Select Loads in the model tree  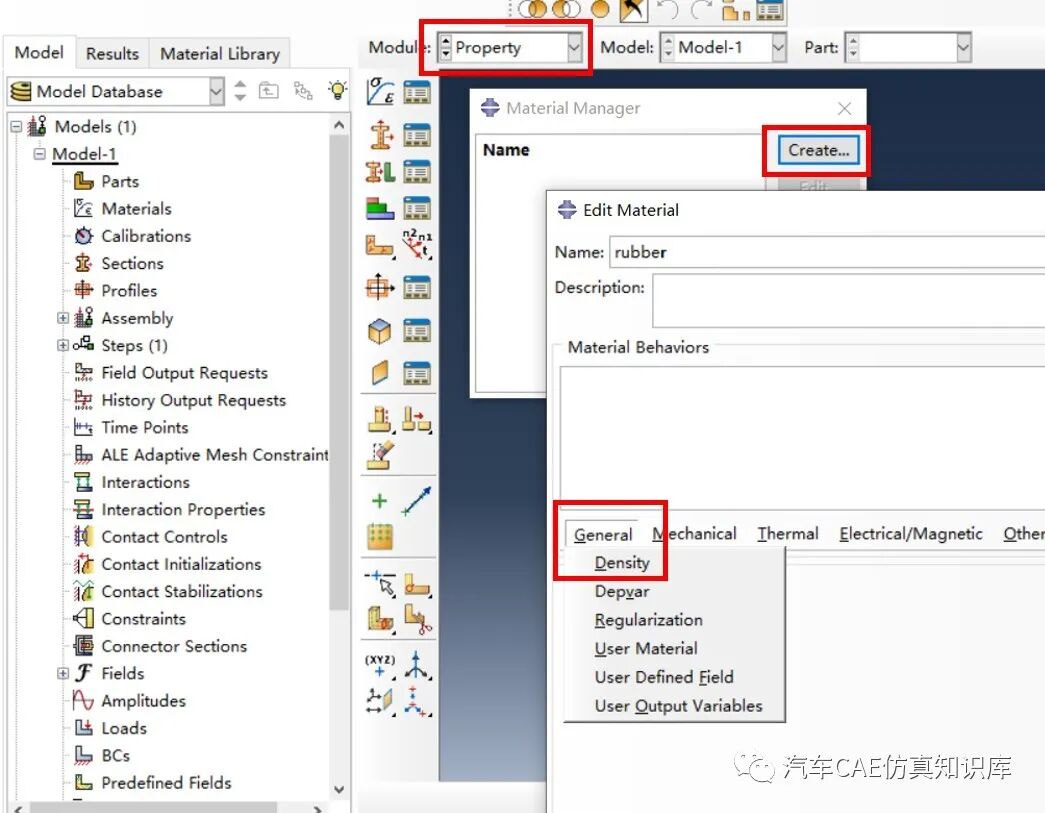[124, 728]
